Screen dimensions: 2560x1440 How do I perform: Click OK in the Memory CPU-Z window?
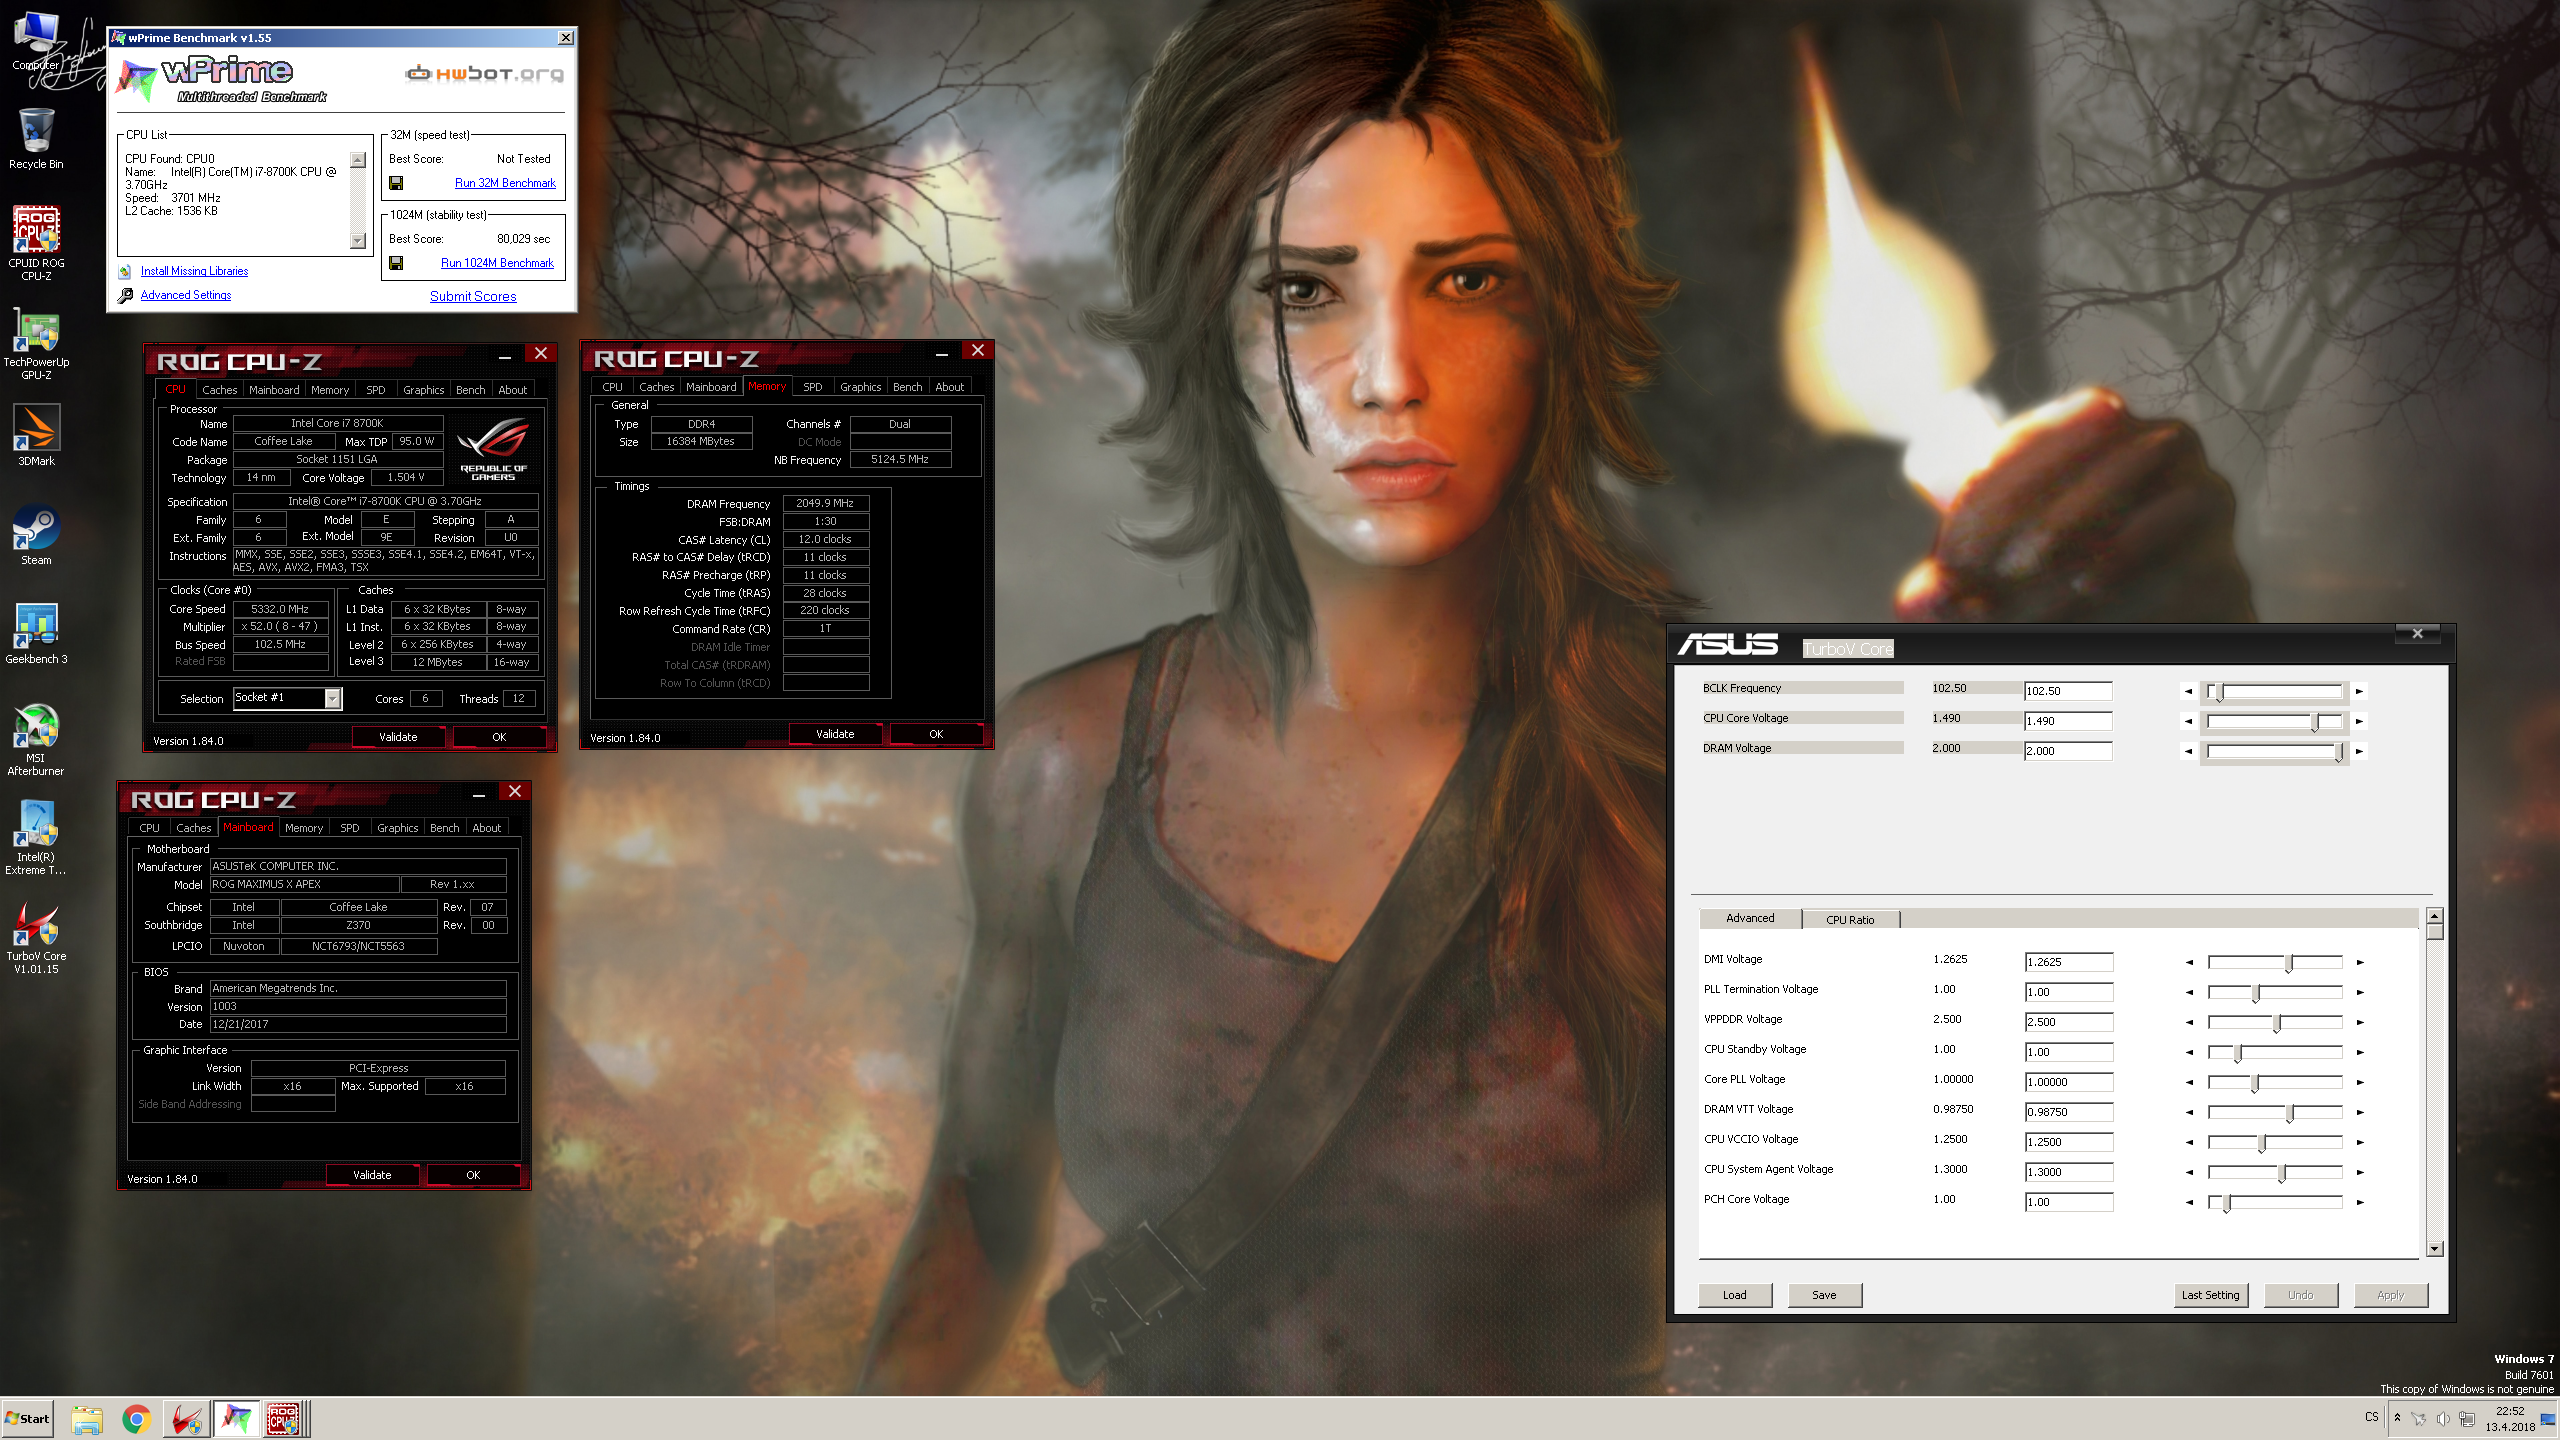pos(936,734)
